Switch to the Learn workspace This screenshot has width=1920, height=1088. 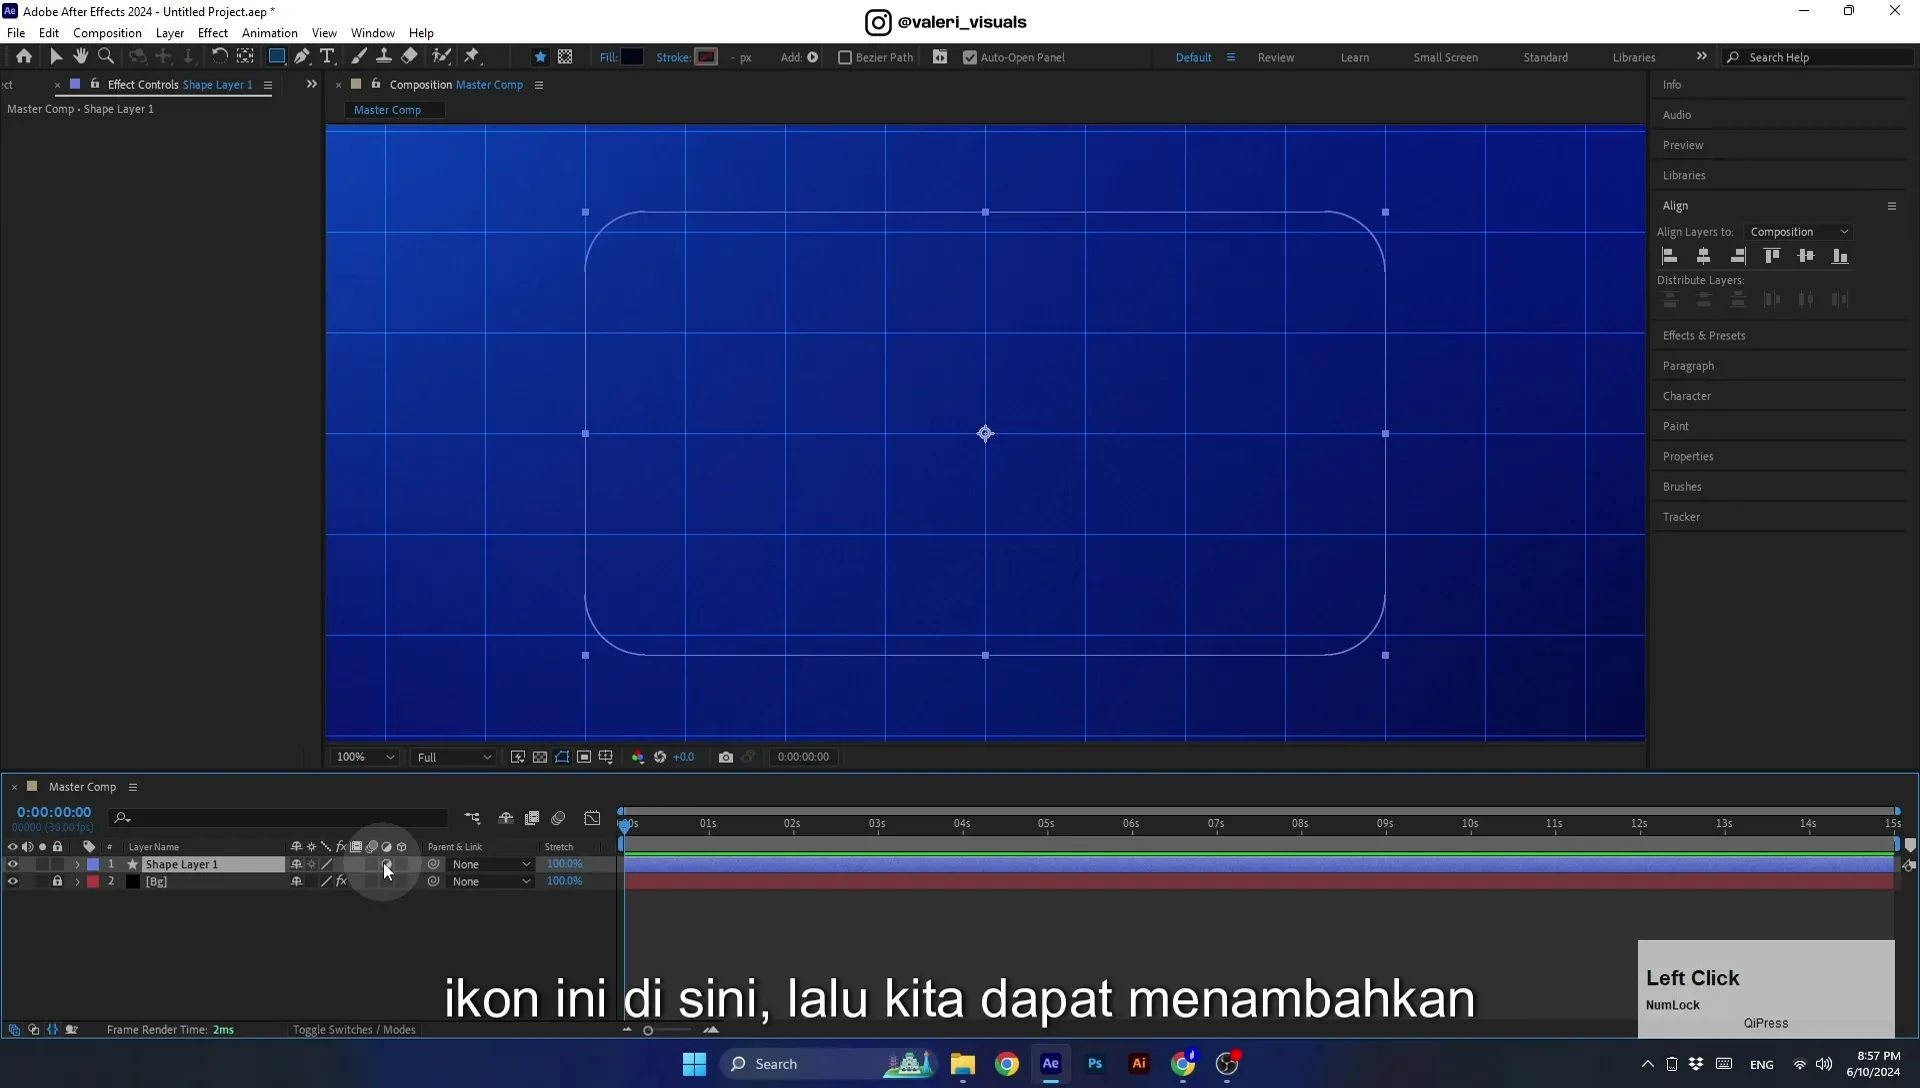(1355, 57)
